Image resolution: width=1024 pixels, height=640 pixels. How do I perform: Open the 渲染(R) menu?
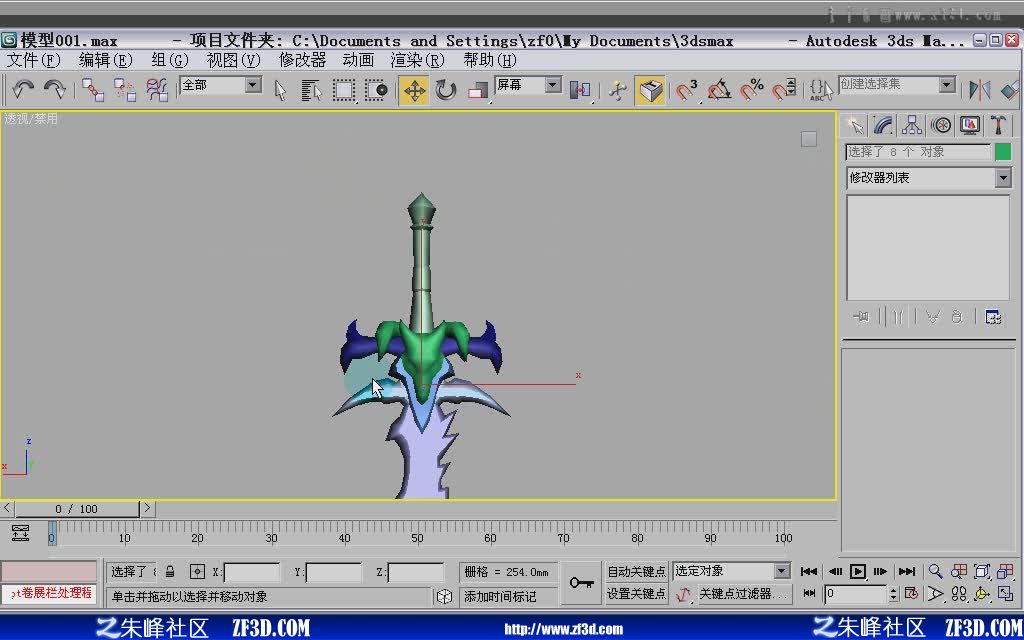(417, 60)
